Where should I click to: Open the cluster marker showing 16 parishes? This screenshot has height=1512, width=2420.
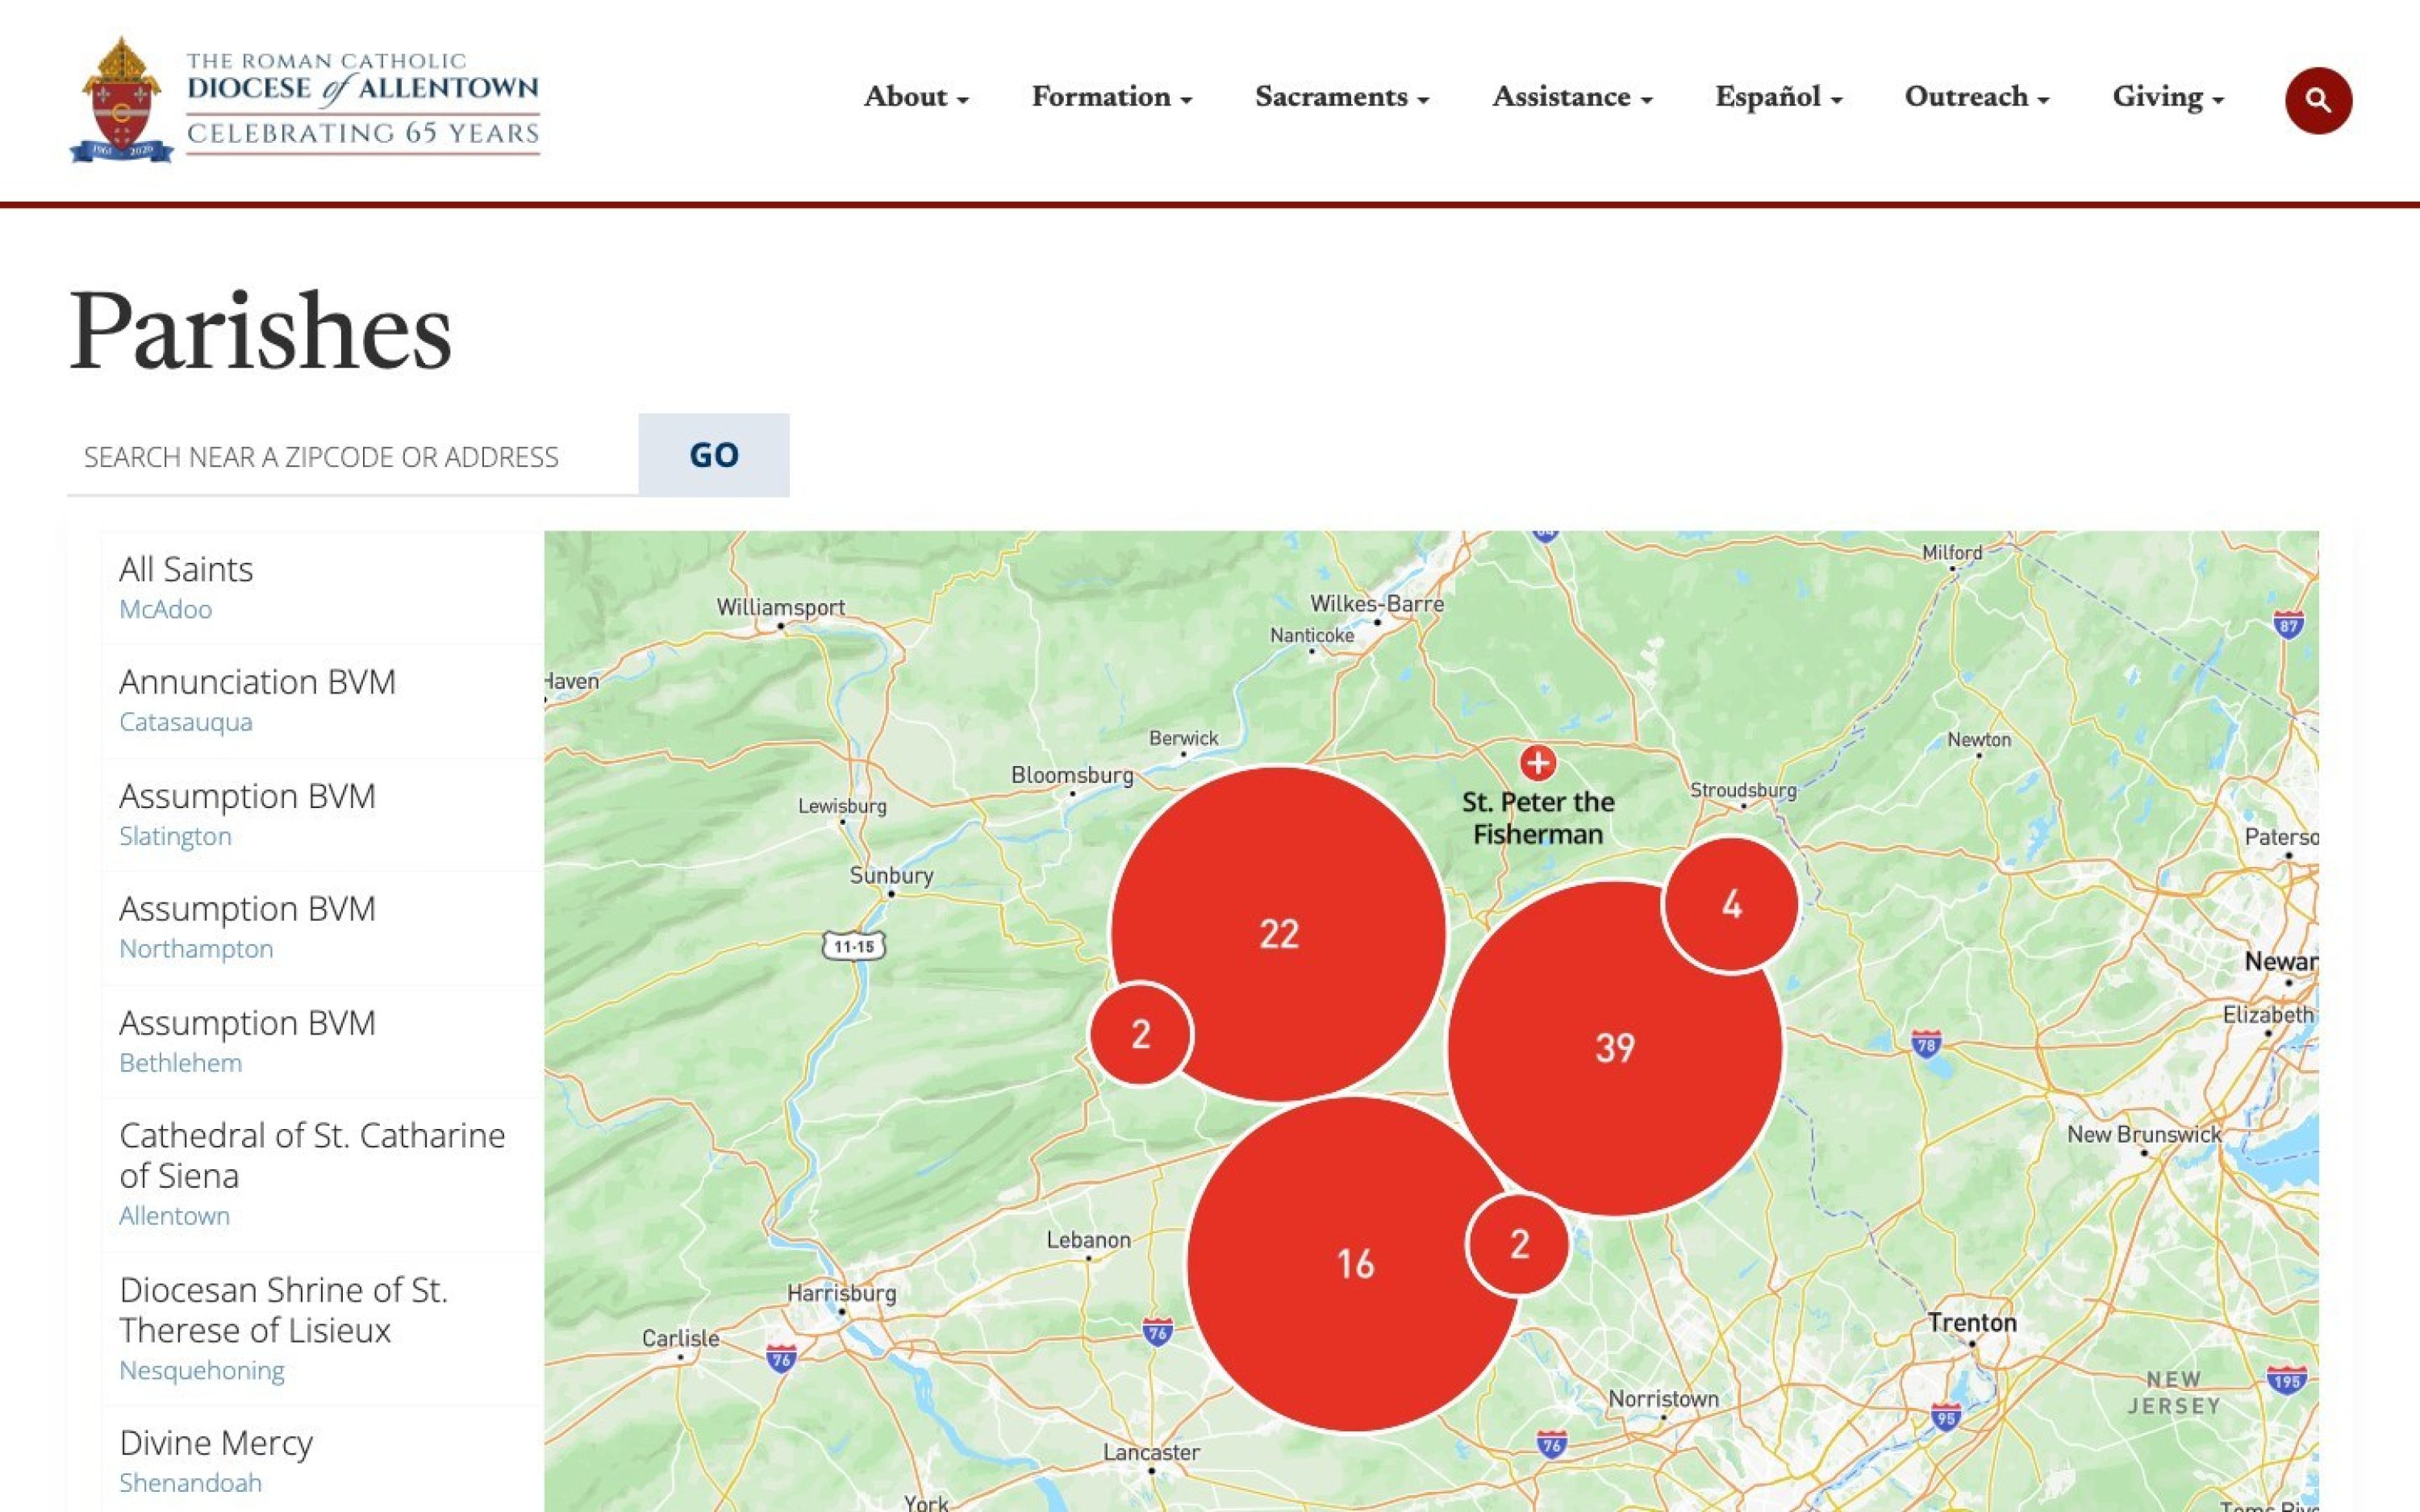tap(1355, 1264)
